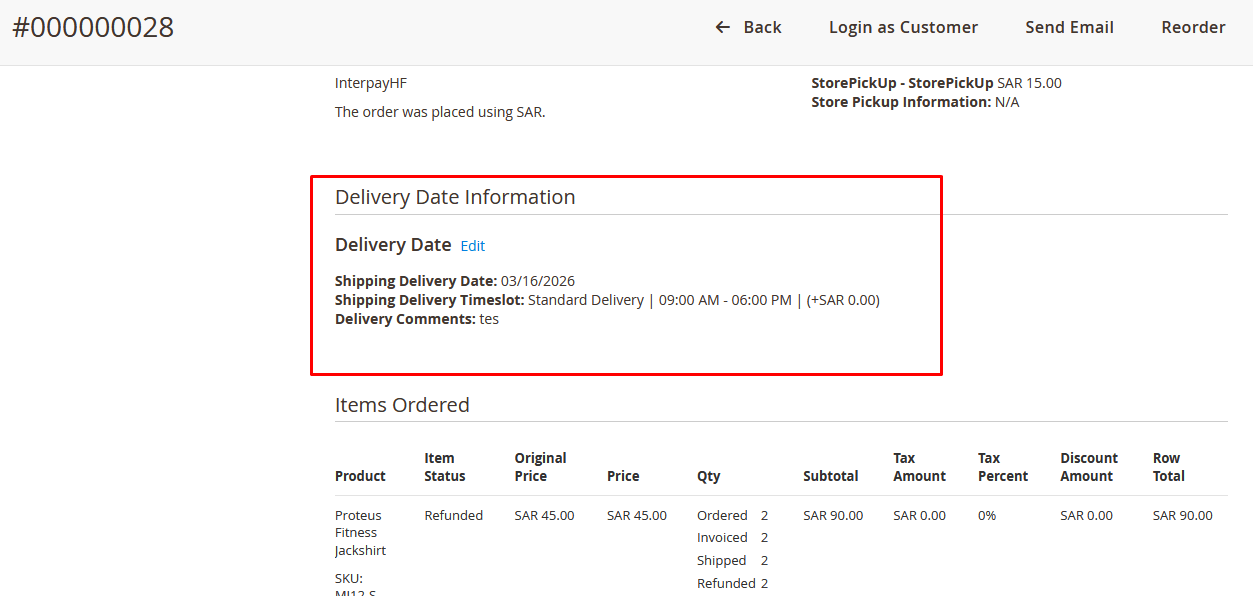Click the Delivery Date Information heading

click(x=455, y=197)
